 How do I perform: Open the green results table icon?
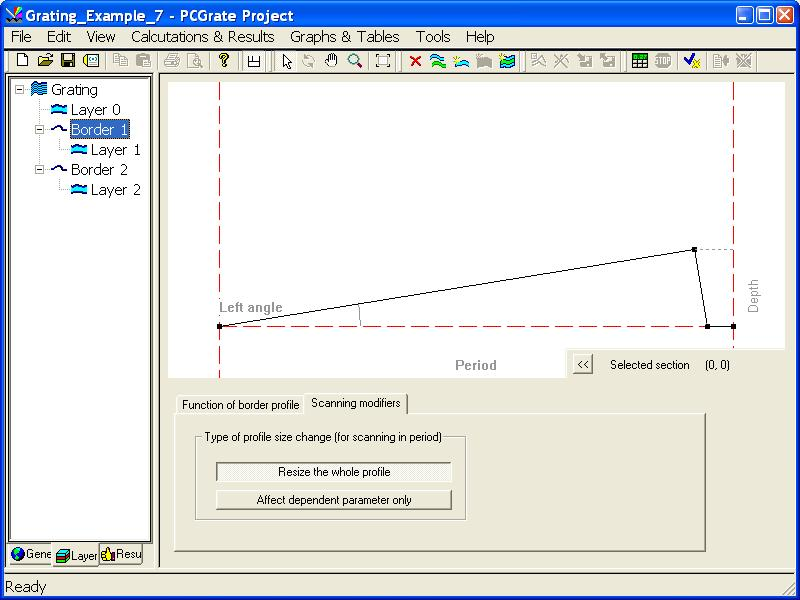(640, 61)
